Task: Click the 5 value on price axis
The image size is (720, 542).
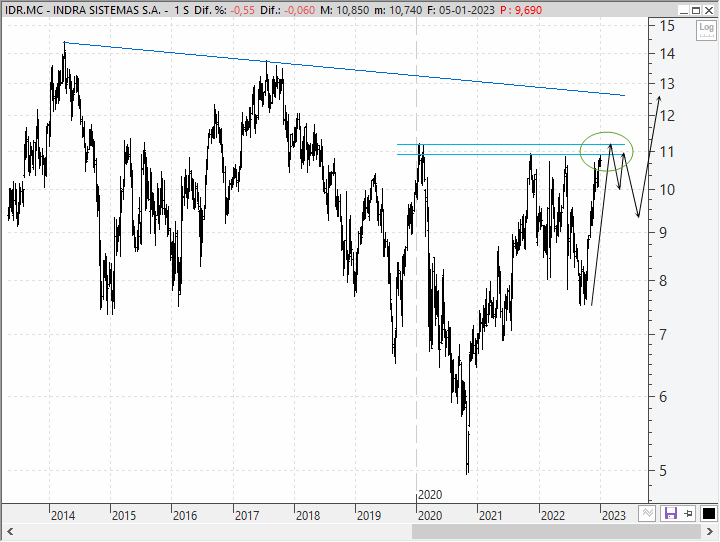Action: [663, 470]
